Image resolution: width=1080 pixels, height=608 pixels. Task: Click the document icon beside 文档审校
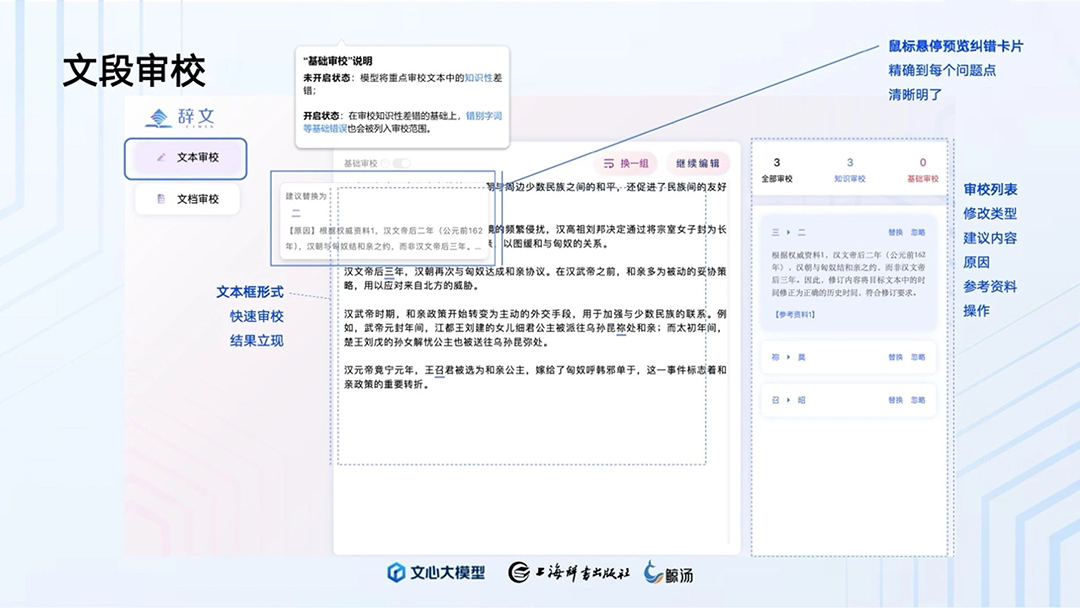point(161,199)
